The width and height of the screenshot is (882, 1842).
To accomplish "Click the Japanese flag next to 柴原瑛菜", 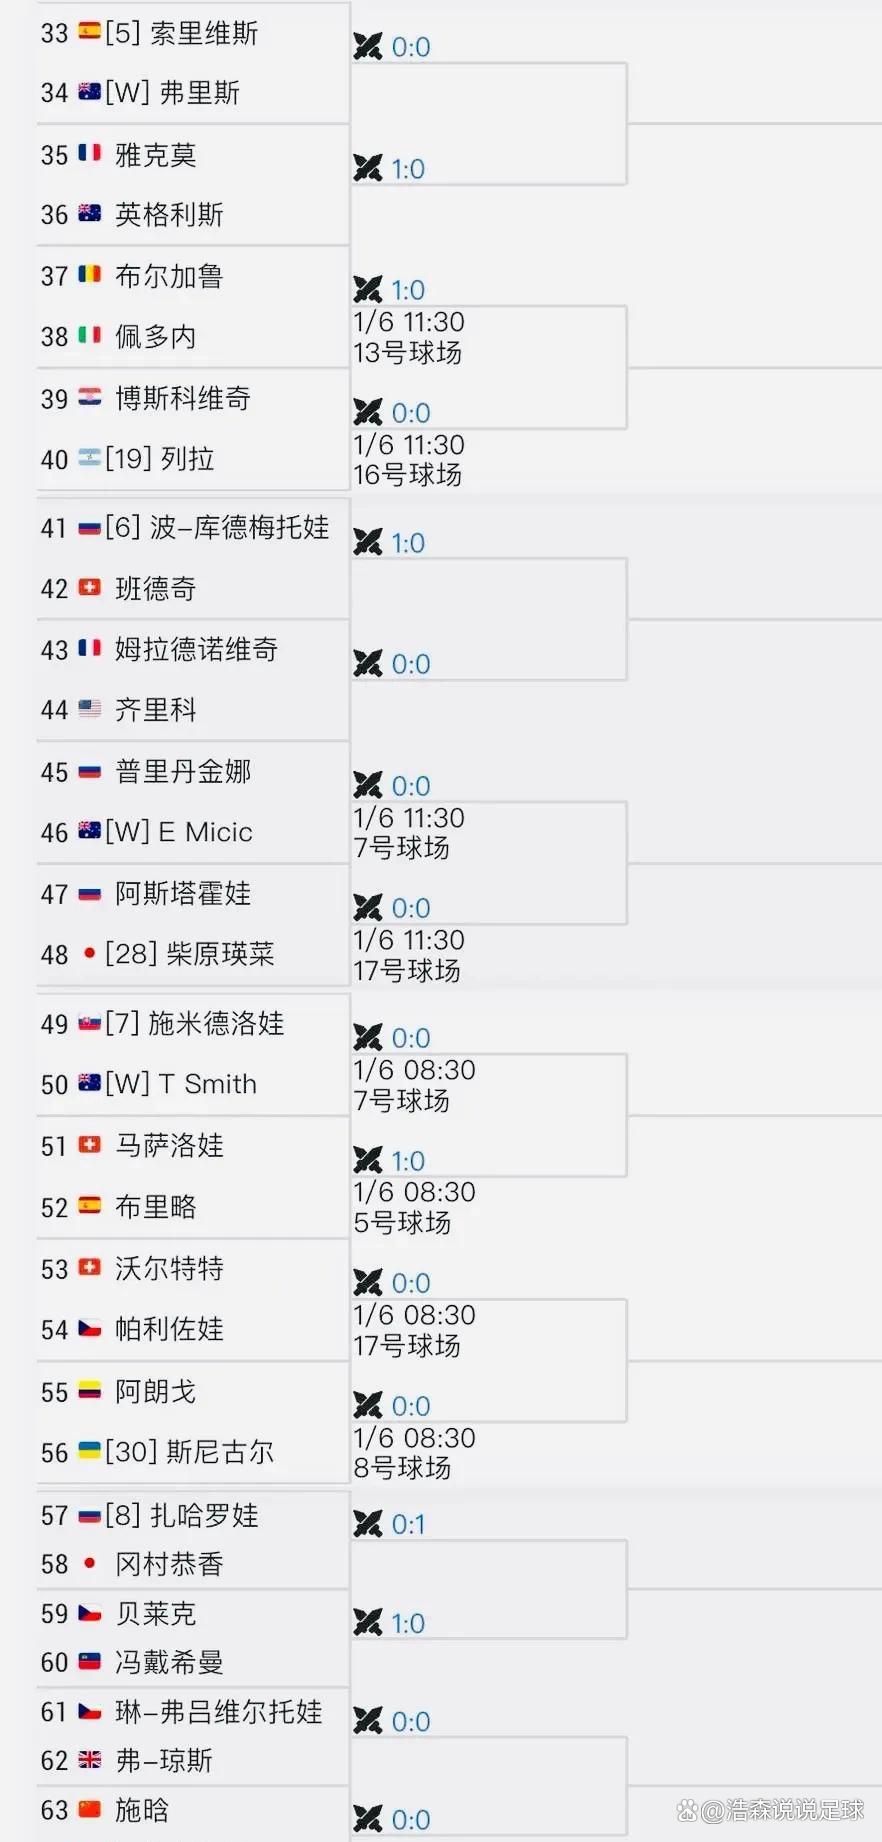I will coord(90,953).
